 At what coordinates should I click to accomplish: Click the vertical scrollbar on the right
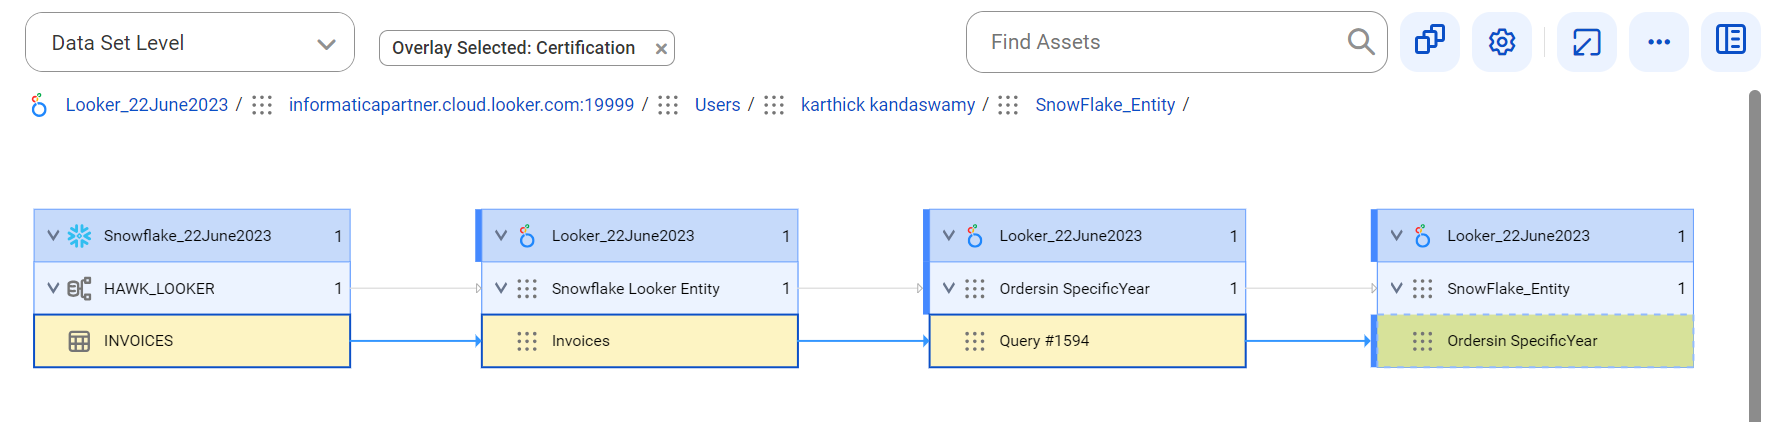tap(1755, 256)
